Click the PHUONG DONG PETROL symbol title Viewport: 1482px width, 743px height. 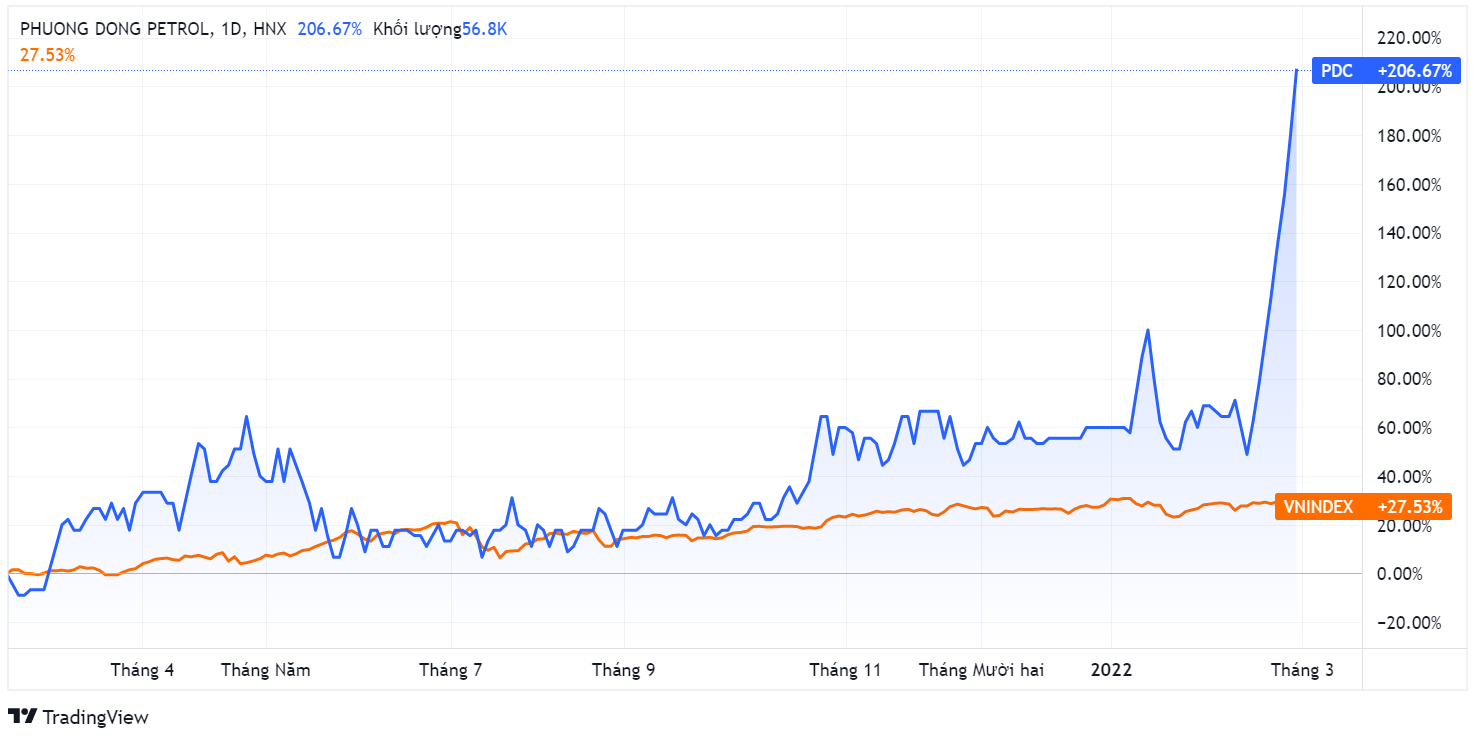(116, 29)
